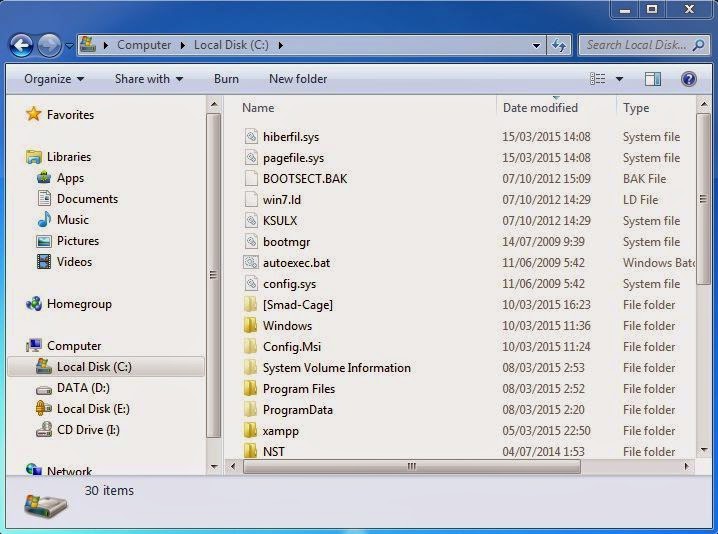The height and width of the screenshot is (534, 718).
Task: Select the hiberfil.sys file icon
Action: (251, 136)
